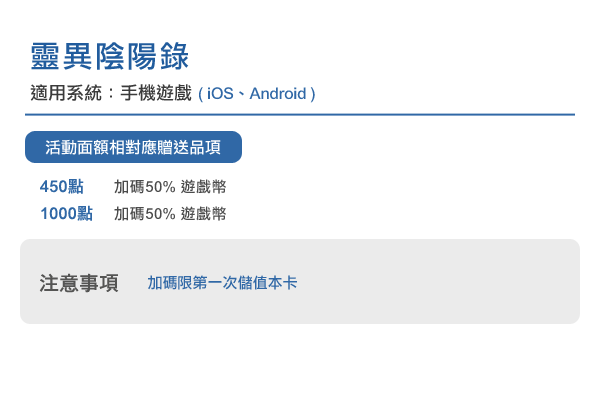Click 50% in the 450點 row
This screenshot has width=600, height=400.
pos(160,187)
